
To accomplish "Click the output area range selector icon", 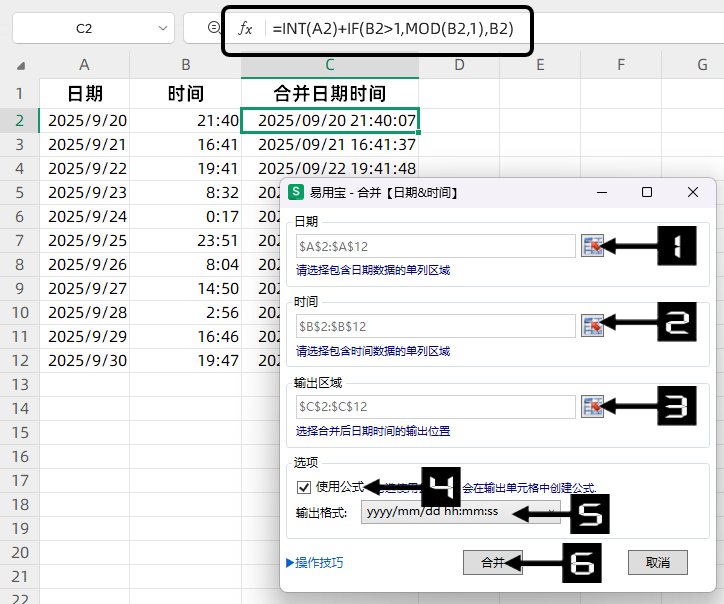I will [592, 406].
